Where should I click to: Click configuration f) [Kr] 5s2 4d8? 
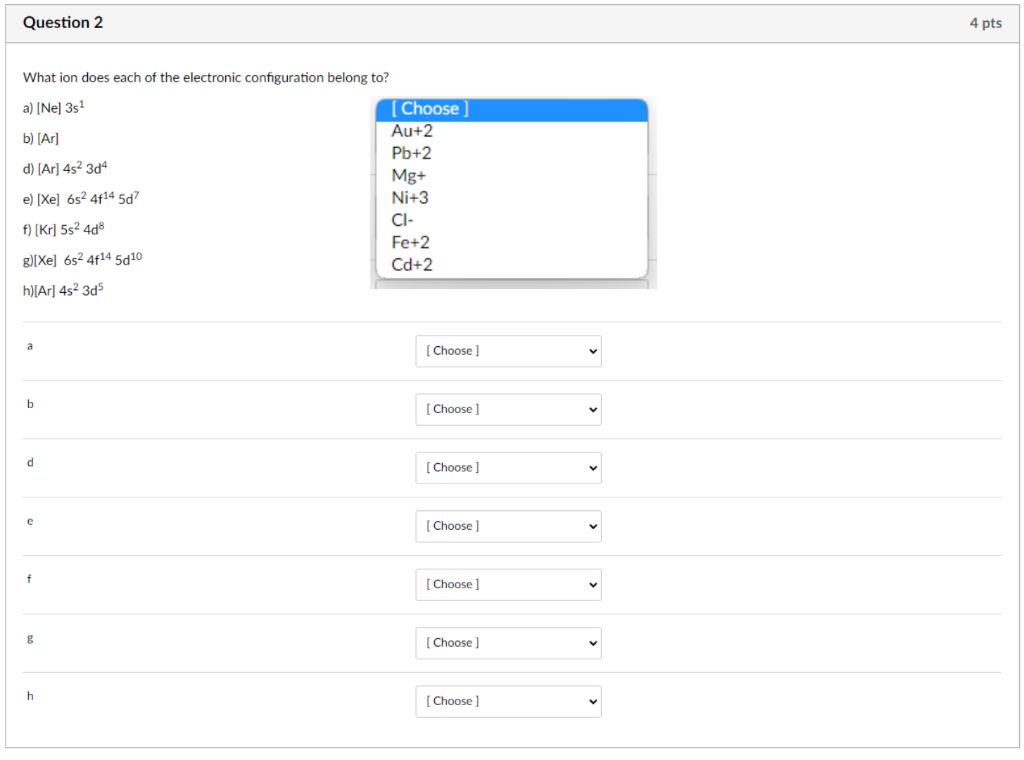pos(63,229)
